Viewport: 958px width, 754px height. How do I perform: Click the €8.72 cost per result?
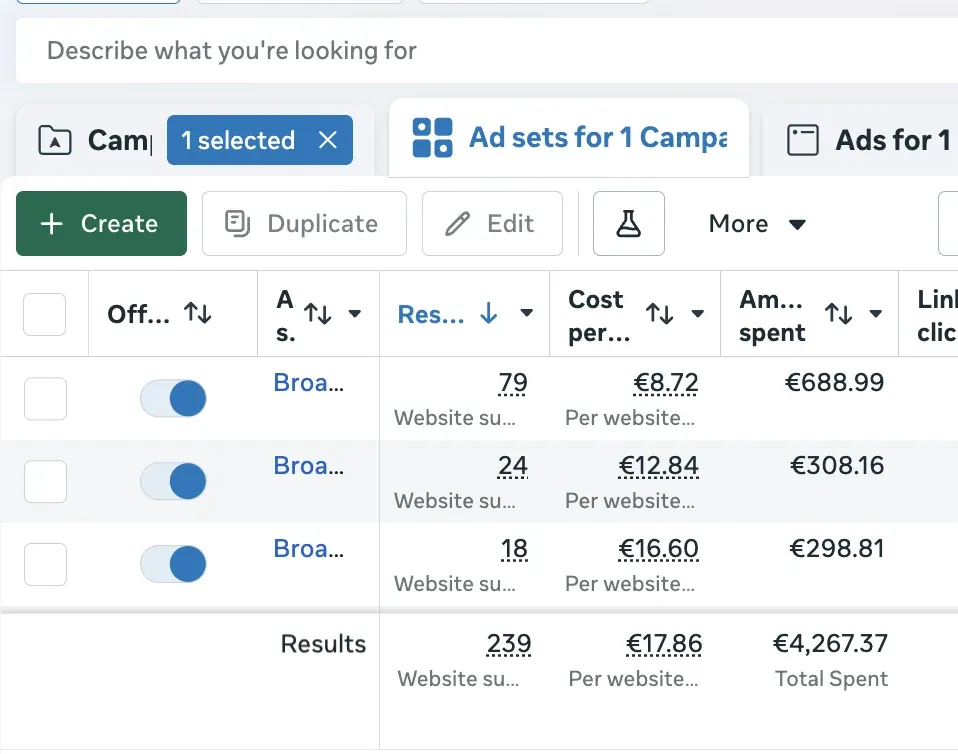[665, 383]
